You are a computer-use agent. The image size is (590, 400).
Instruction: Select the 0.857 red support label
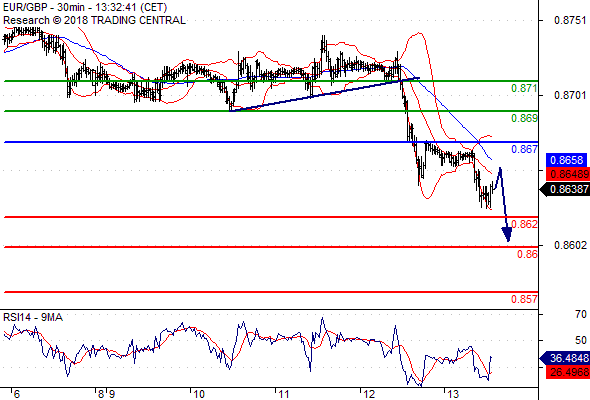pos(524,300)
